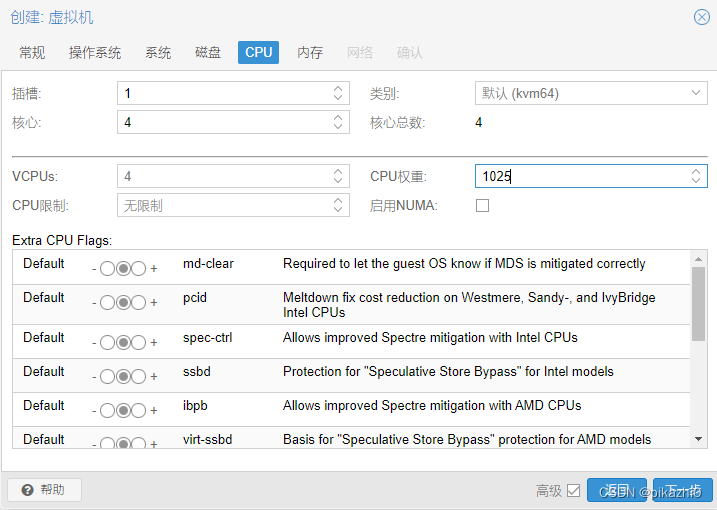Open the 系统 tab
The width and height of the screenshot is (717, 510).
pos(158,53)
